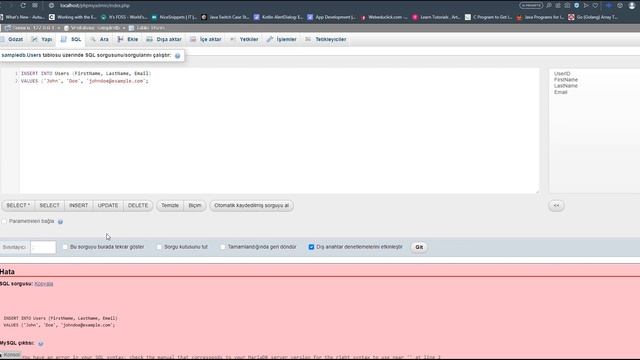Select Email column in column list
The image size is (640, 360).
click(x=560, y=92)
